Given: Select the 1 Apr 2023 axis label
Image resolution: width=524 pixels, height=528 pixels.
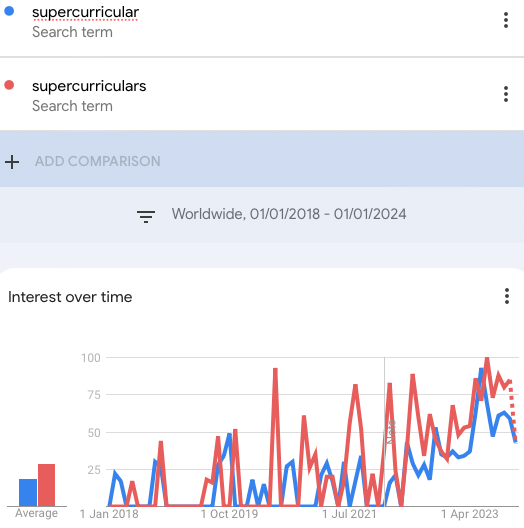Looking at the screenshot, I should [x=470, y=514].
